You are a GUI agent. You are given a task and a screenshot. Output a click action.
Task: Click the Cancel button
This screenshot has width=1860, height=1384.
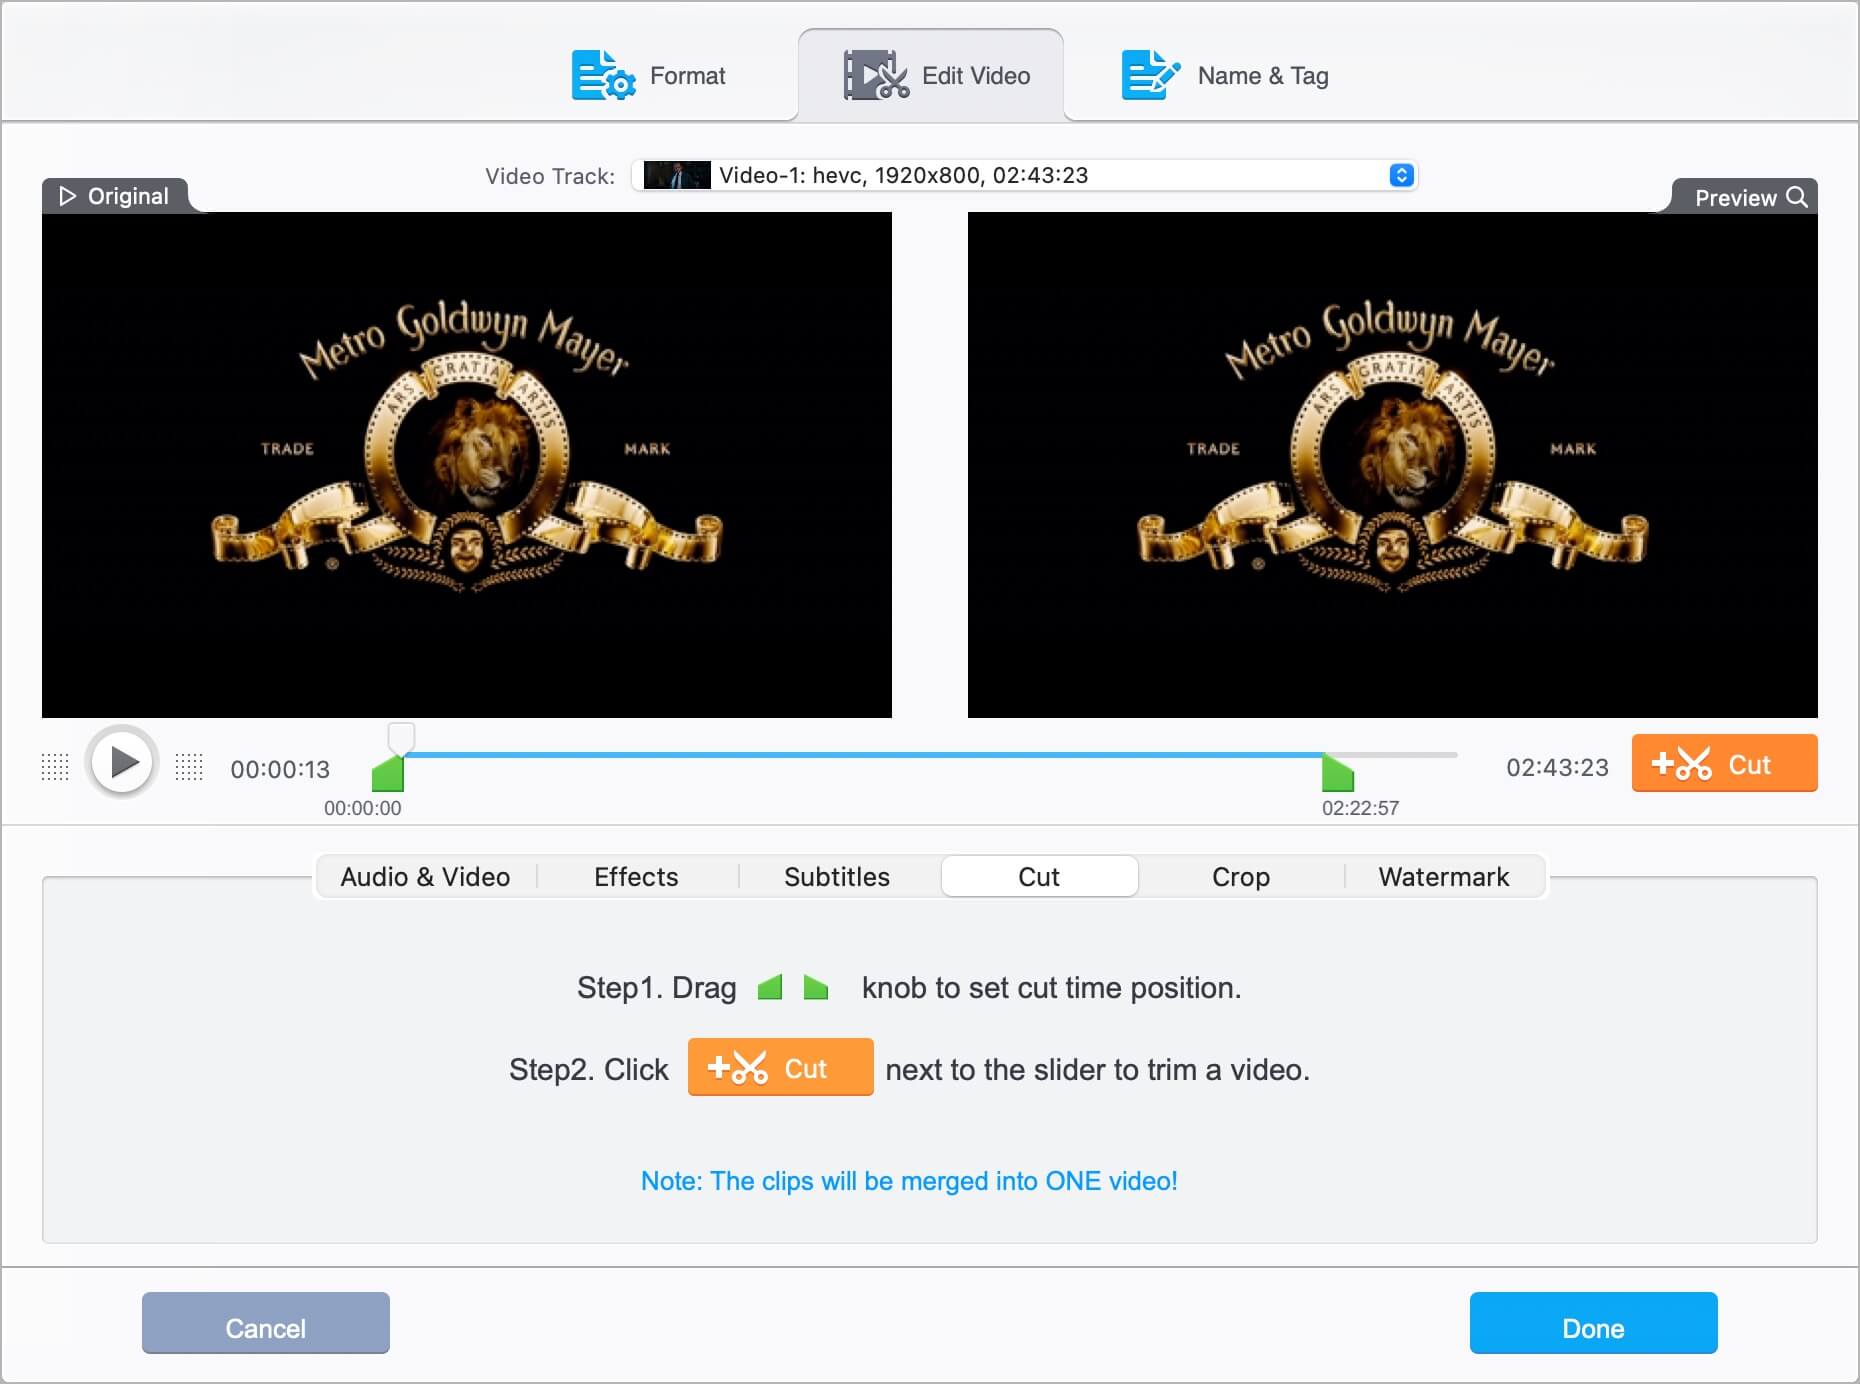pos(266,1324)
